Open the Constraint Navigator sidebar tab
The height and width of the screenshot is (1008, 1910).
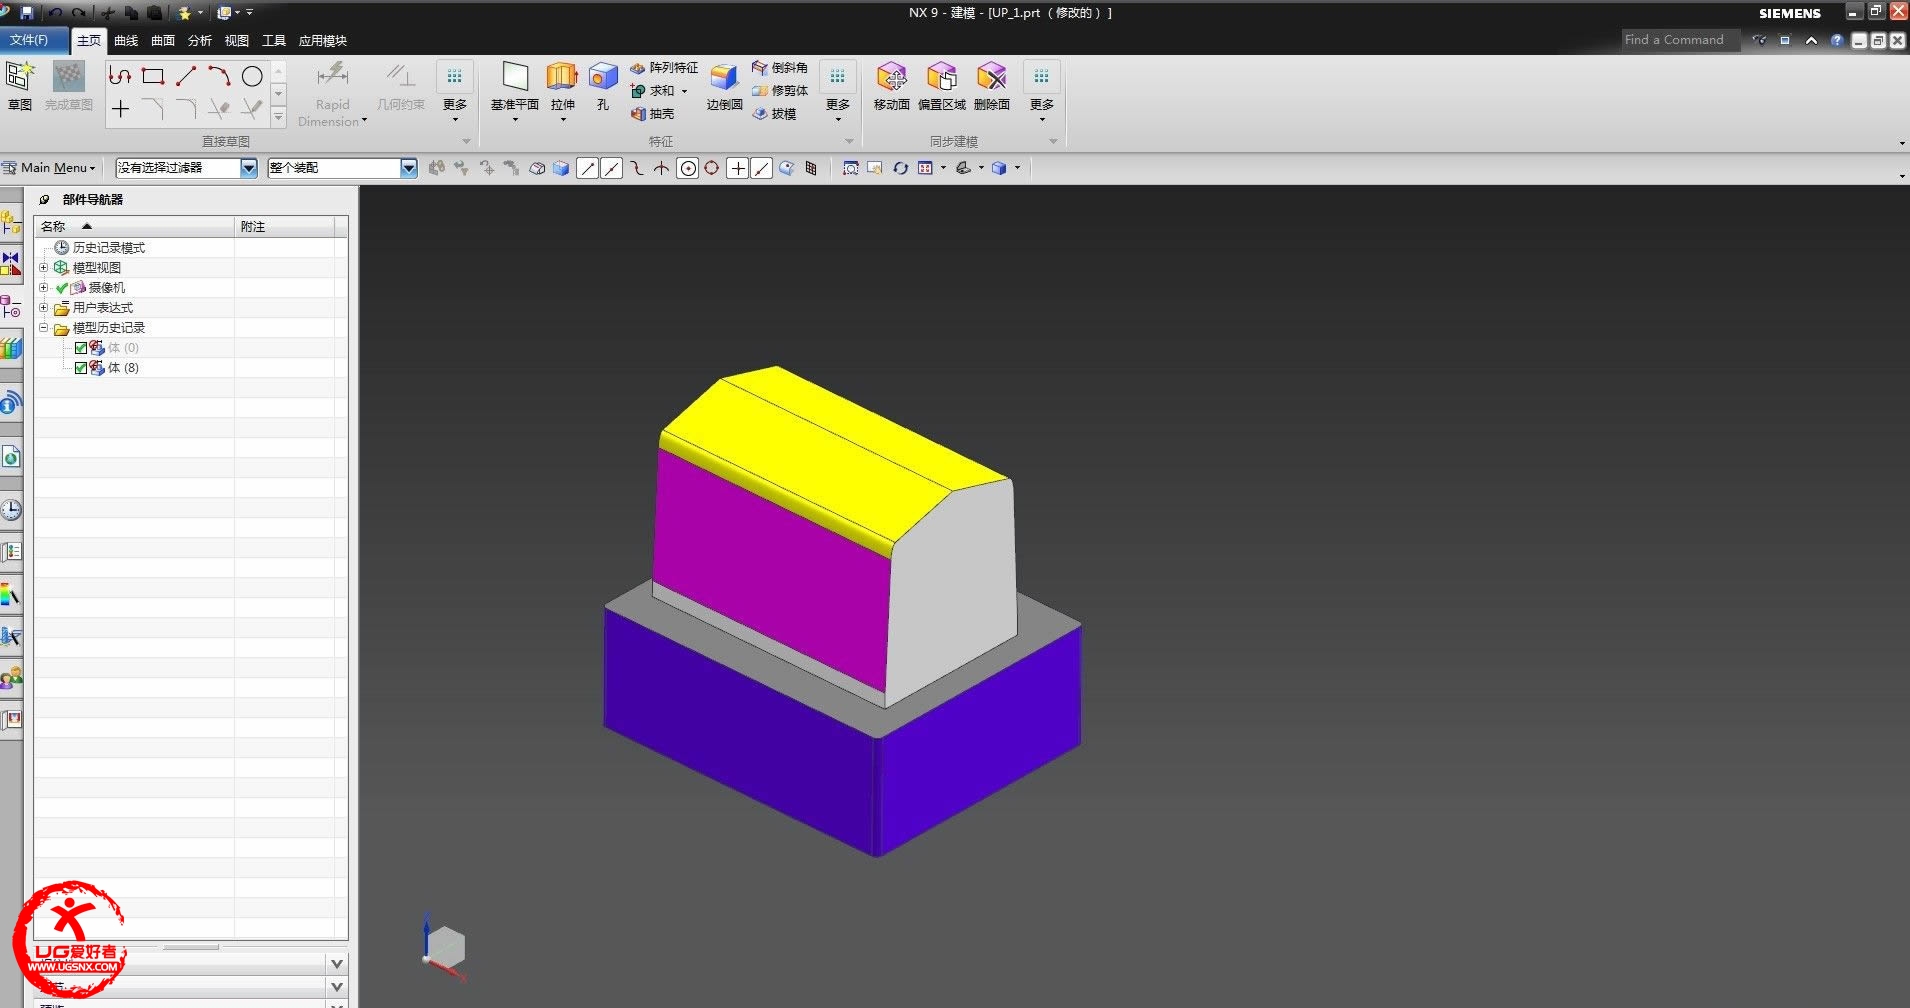(x=11, y=264)
